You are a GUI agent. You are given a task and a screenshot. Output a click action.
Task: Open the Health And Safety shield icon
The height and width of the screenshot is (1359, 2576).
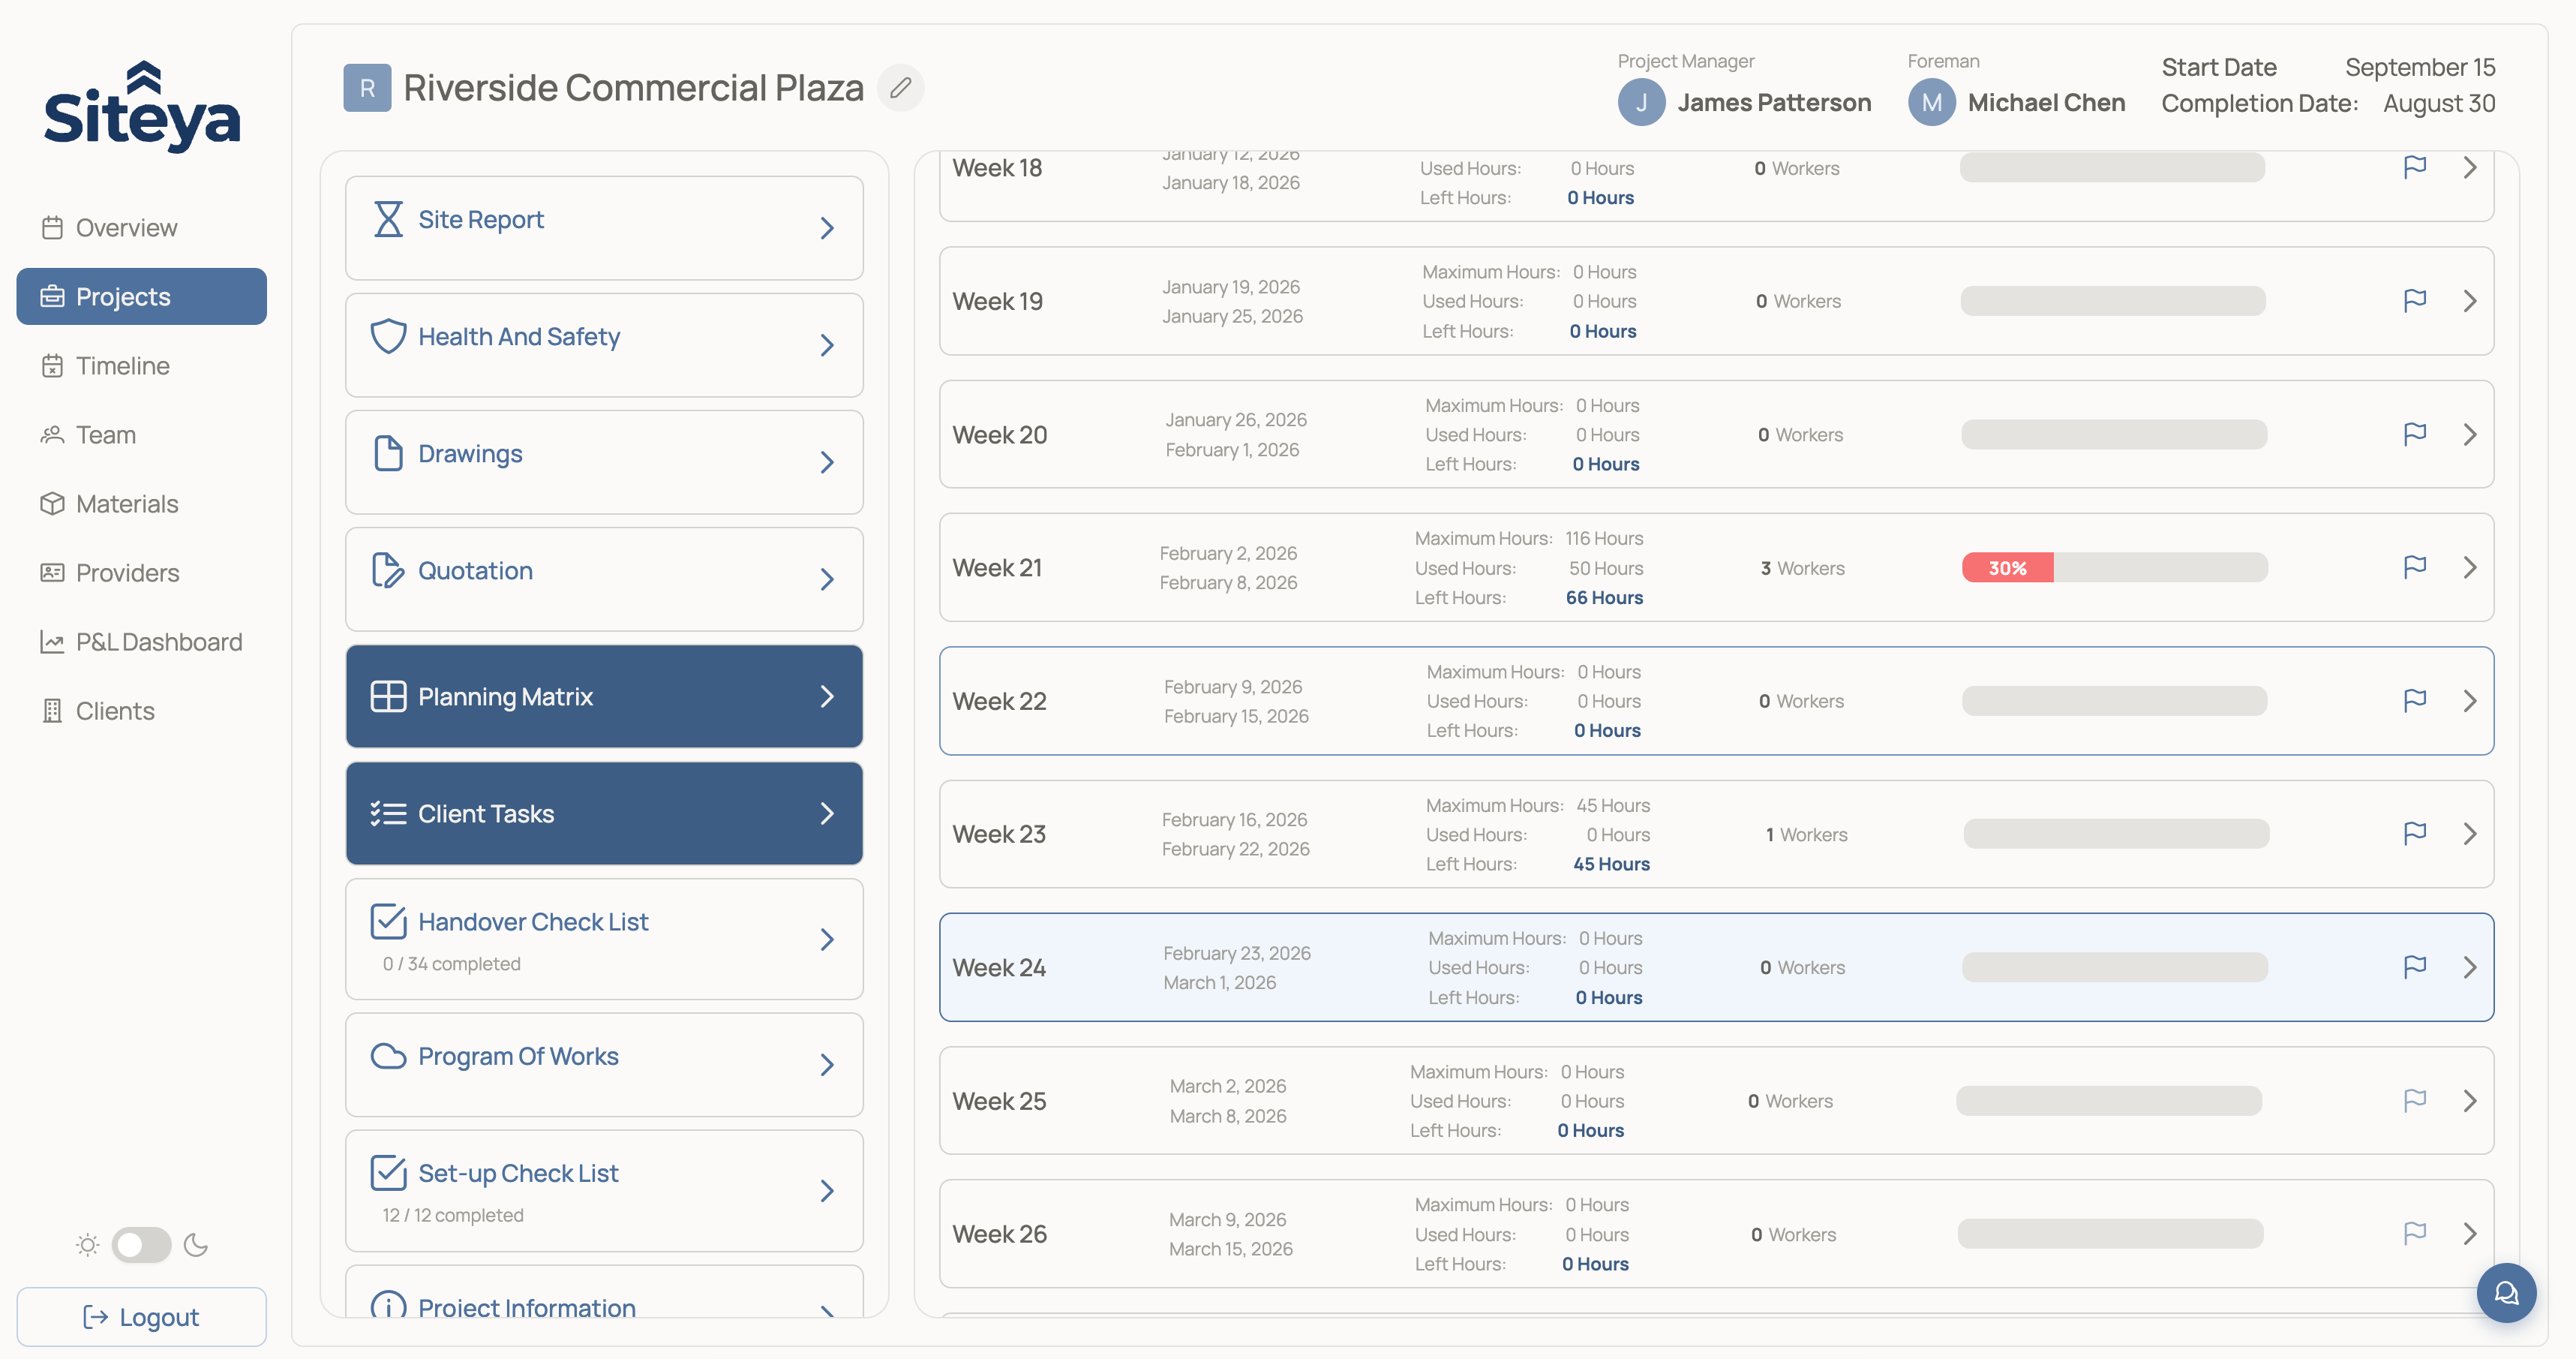click(389, 336)
